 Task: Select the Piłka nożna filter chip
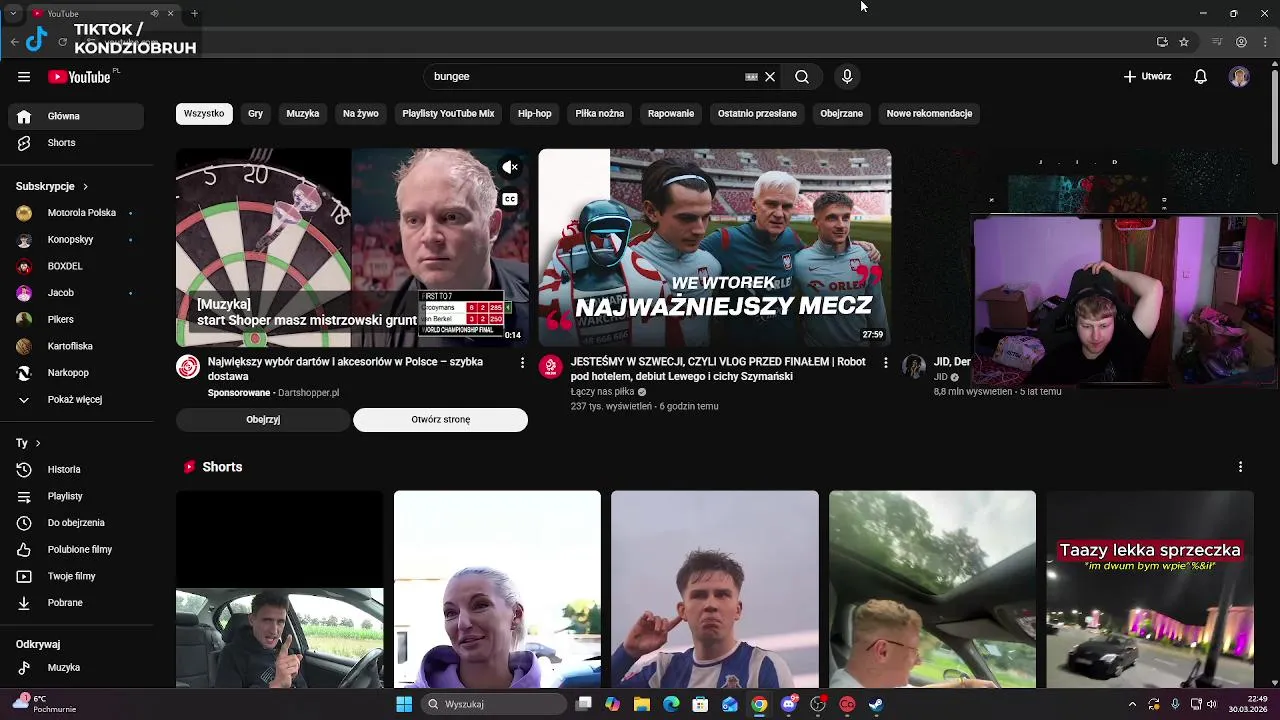click(x=600, y=114)
